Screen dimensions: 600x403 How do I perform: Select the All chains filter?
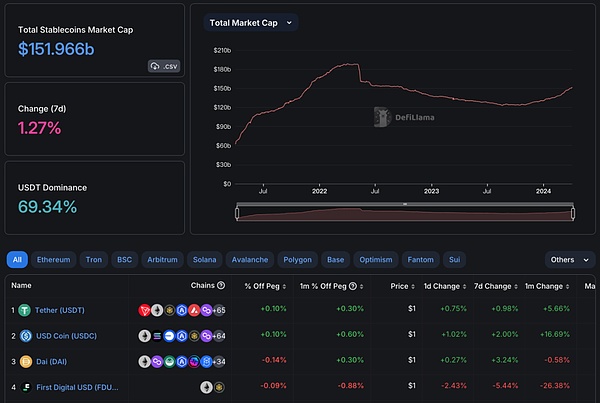(17, 259)
